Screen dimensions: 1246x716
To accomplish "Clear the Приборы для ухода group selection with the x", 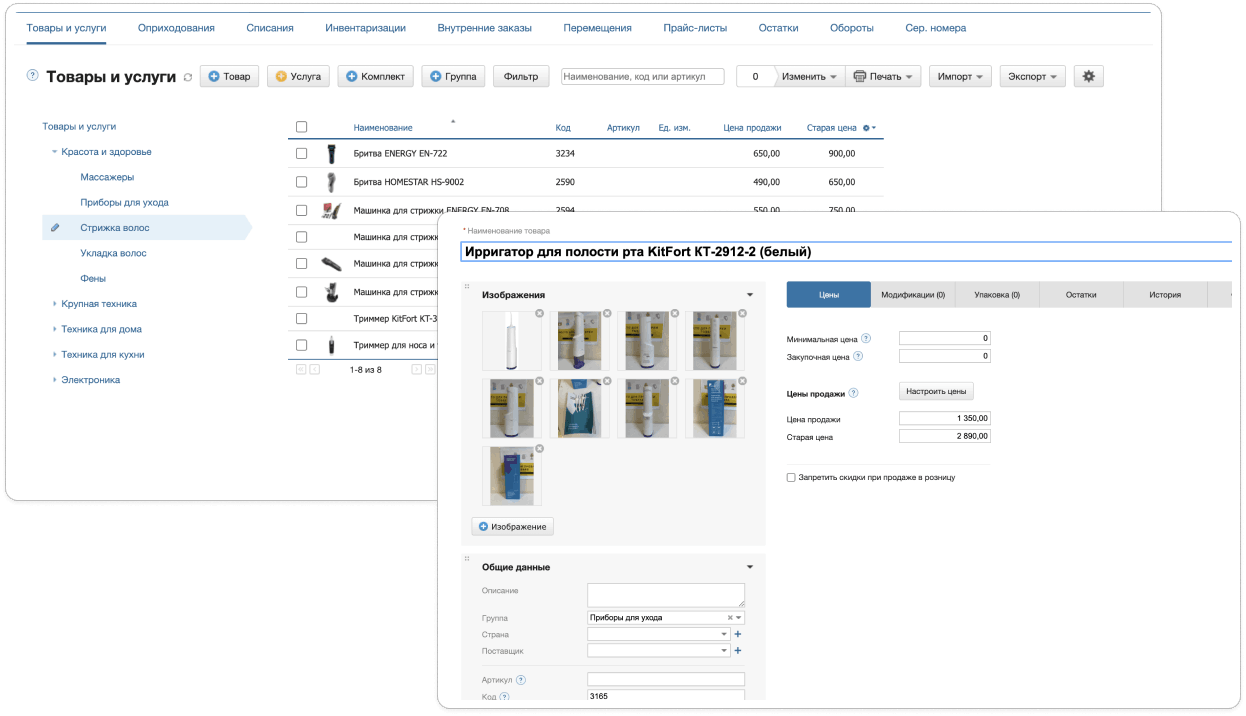I will [x=730, y=618].
